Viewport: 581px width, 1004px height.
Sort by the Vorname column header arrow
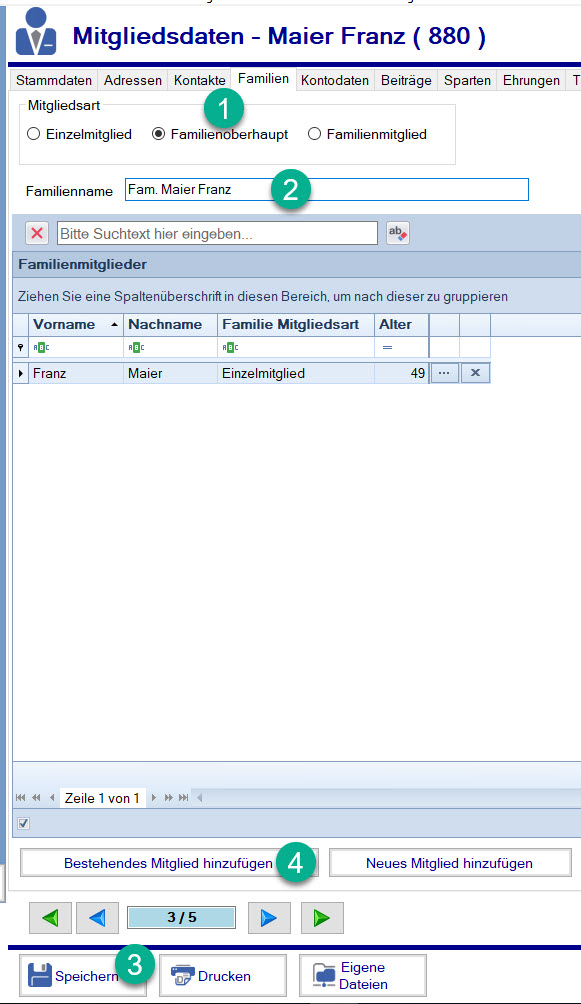point(114,325)
